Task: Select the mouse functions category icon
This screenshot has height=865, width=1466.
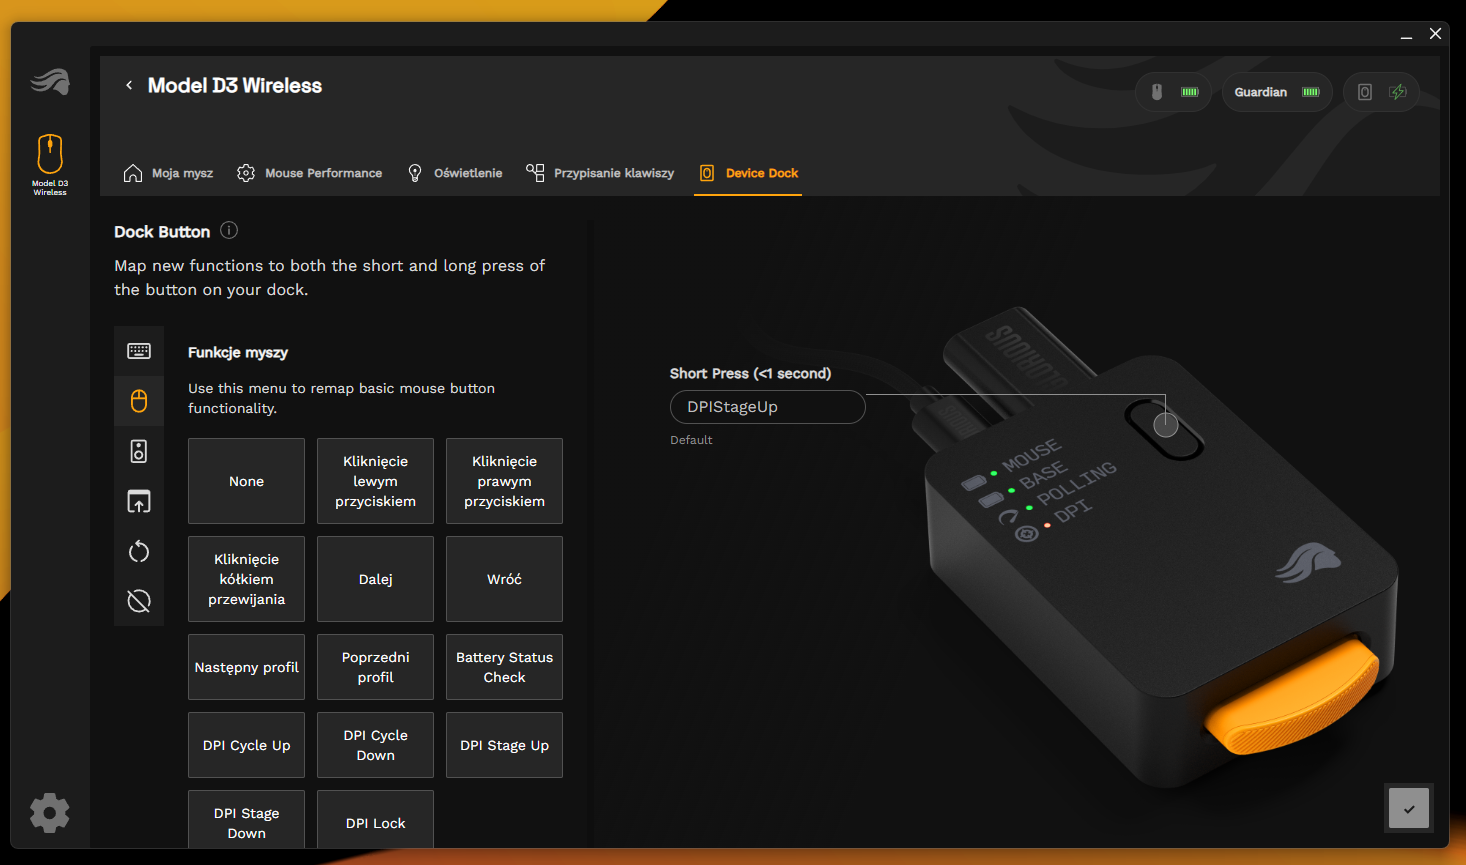Action: [x=139, y=401]
